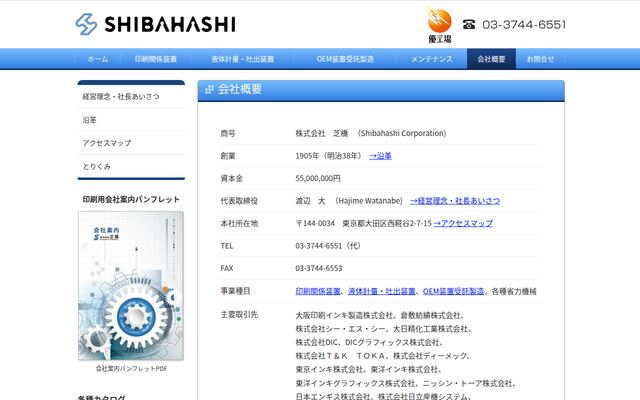Open アクセスマップ in the sidebar
Image resolution: width=640 pixels, height=400 pixels.
(131, 143)
